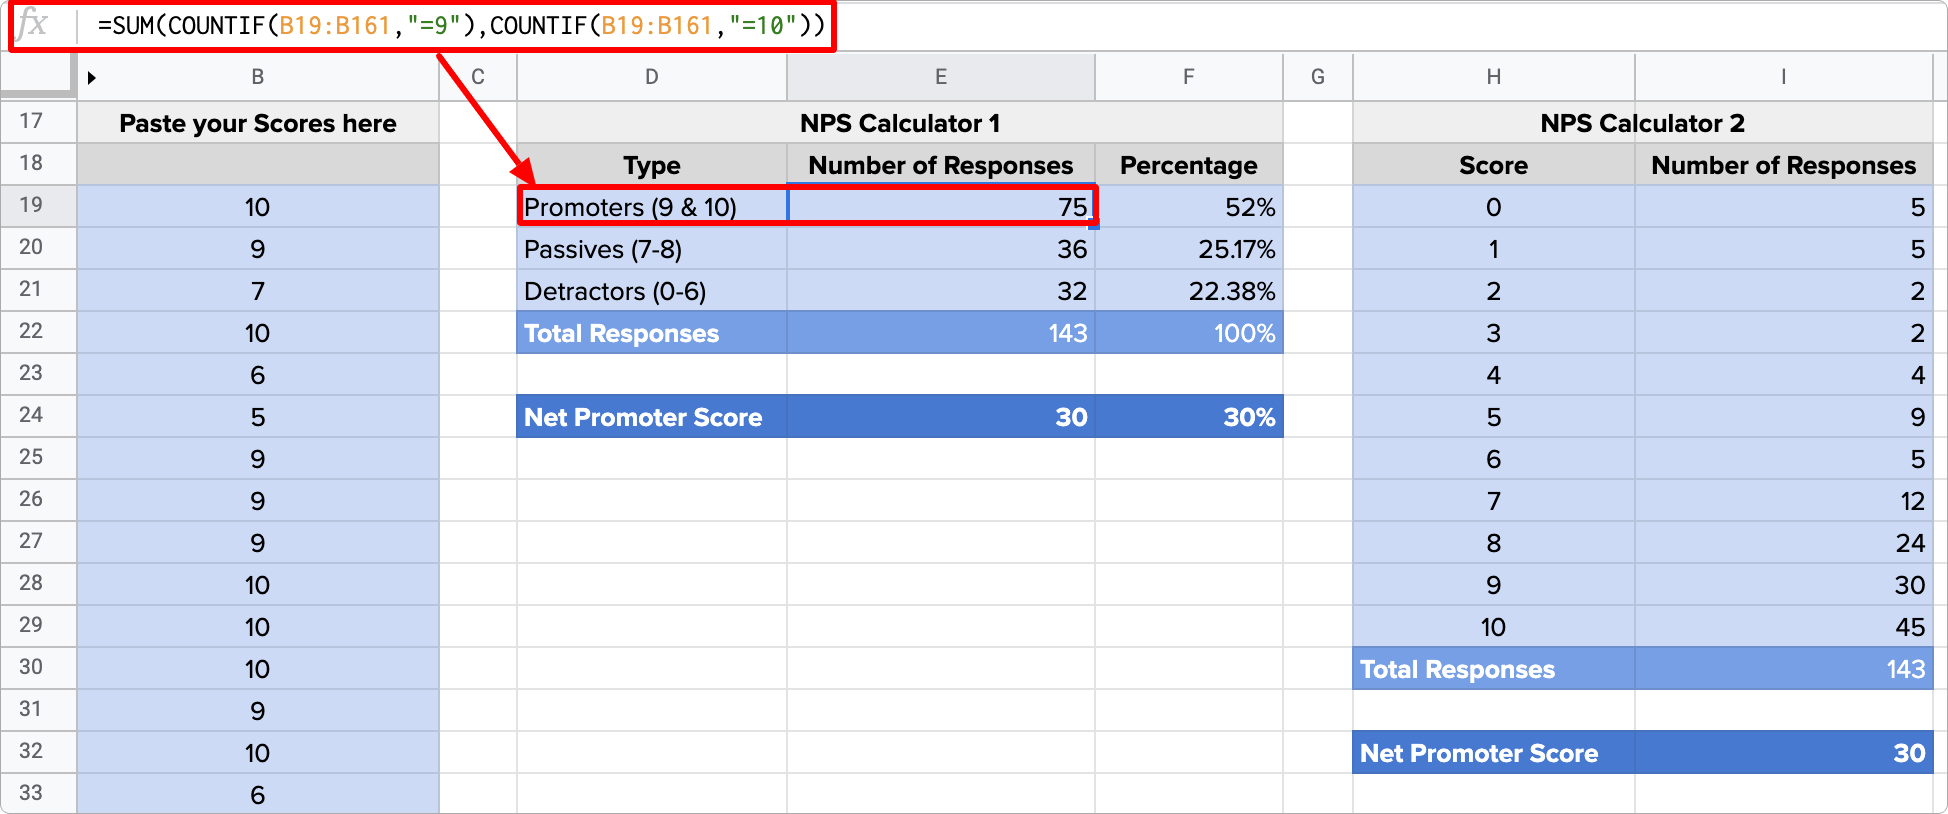Click inside the formula bar text
The image size is (1948, 814).
pos(460,26)
